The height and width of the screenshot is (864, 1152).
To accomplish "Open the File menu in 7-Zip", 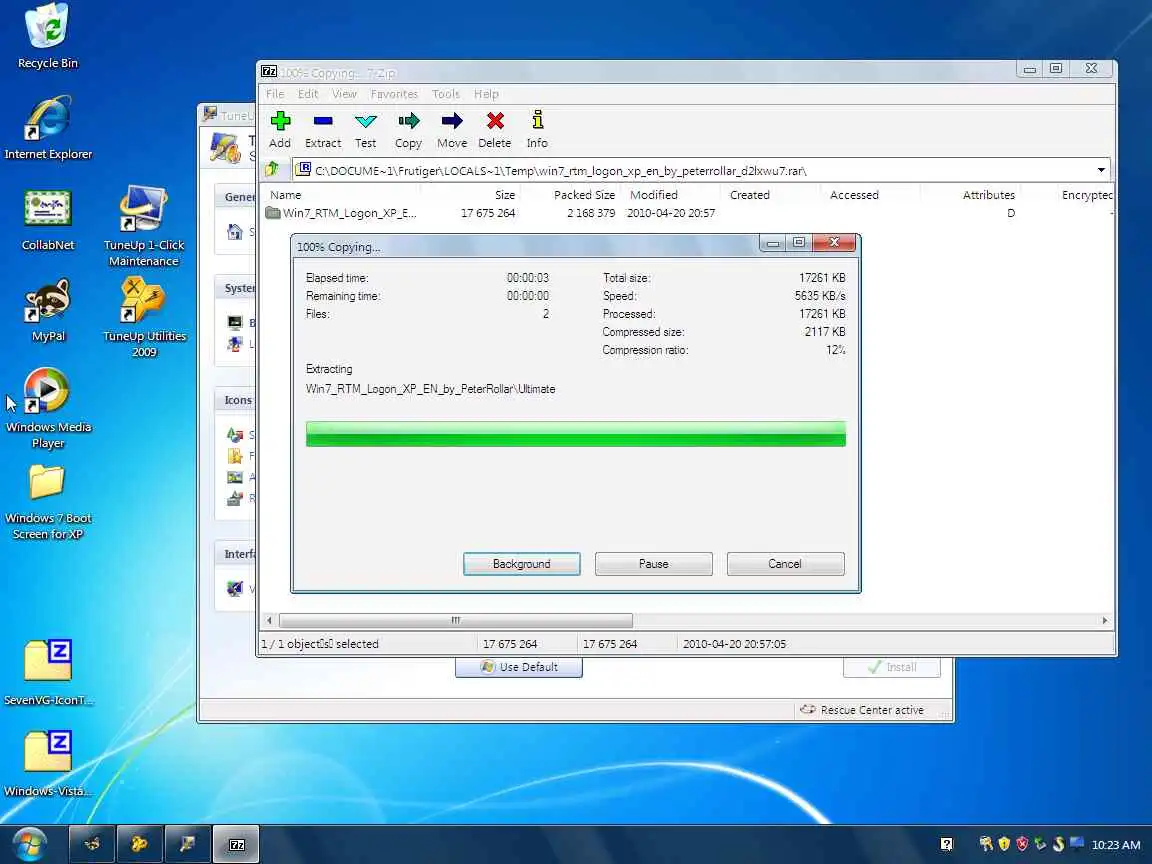I will click(275, 94).
